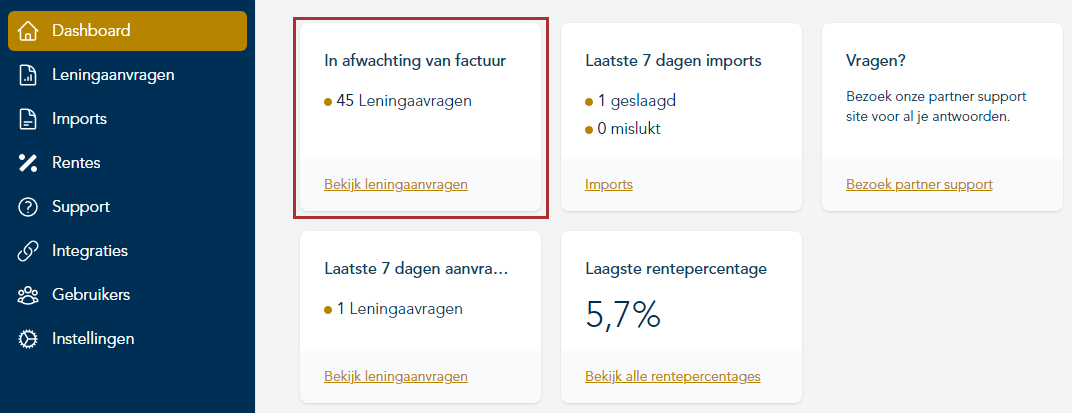Open the Leningaanvragen menu item
This screenshot has width=1072, height=413.
click(x=114, y=75)
